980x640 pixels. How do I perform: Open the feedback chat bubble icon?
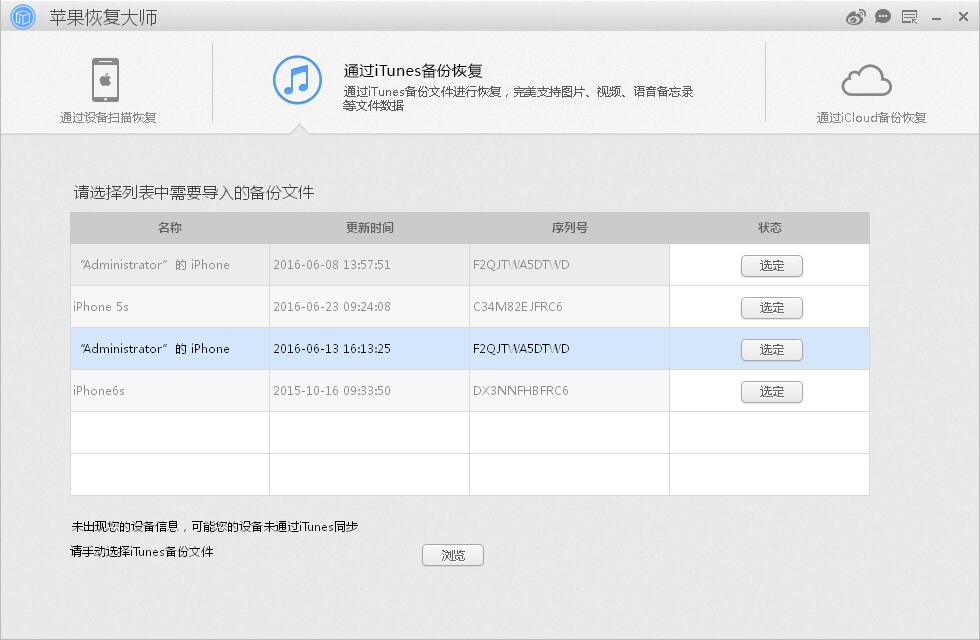click(881, 16)
